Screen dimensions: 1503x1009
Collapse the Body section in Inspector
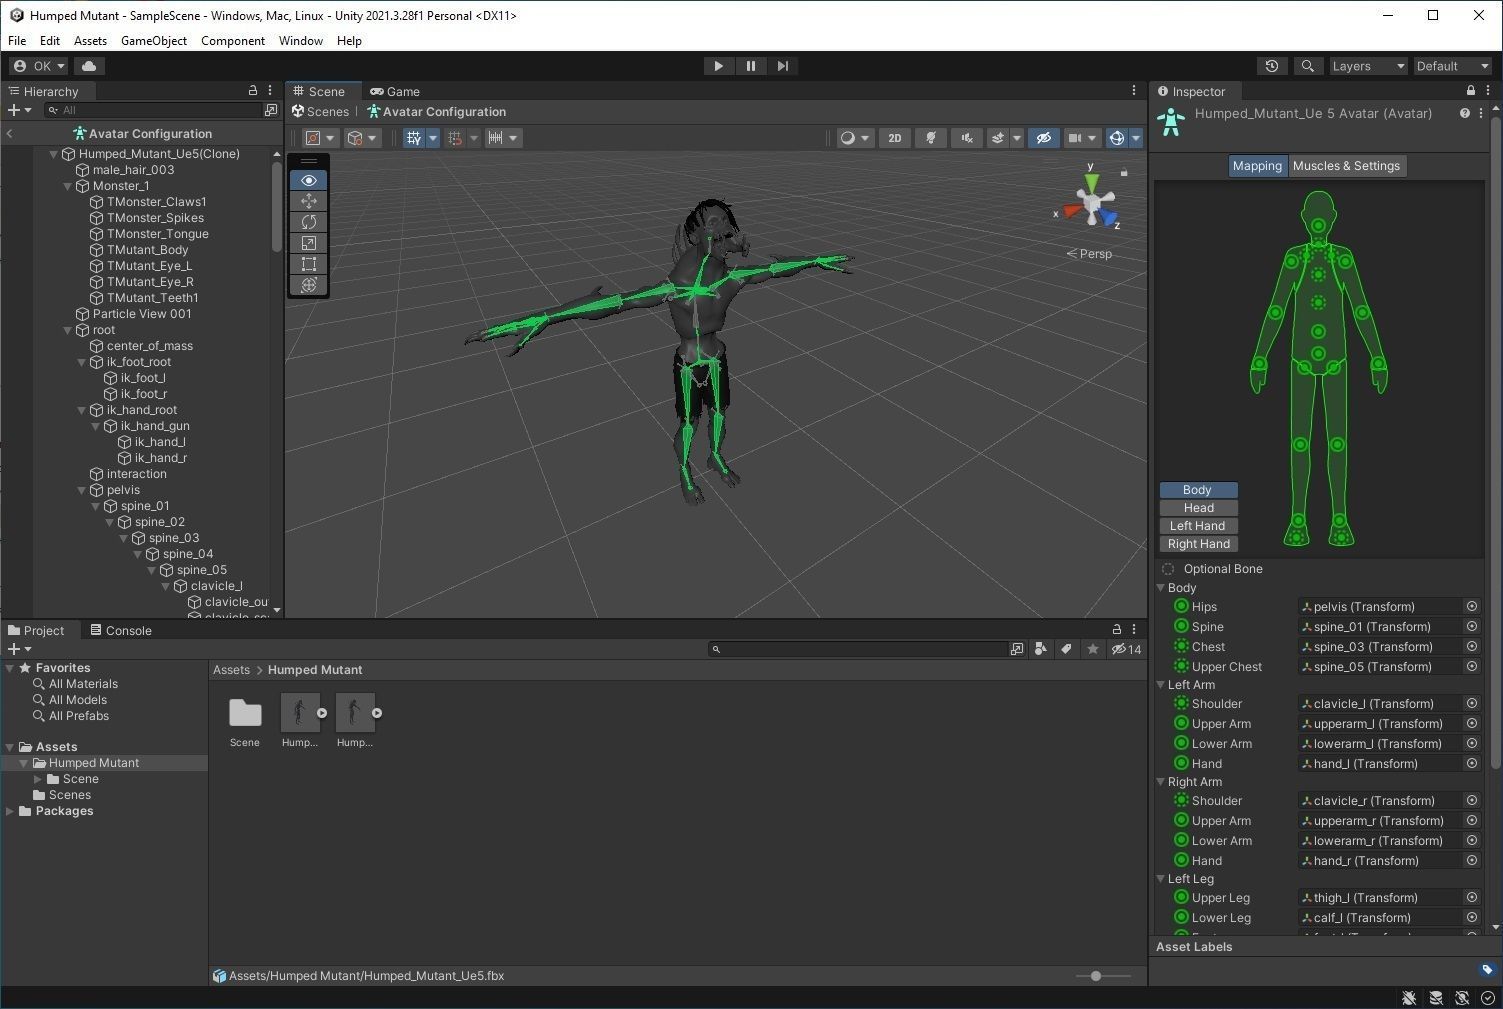[x=1162, y=588]
